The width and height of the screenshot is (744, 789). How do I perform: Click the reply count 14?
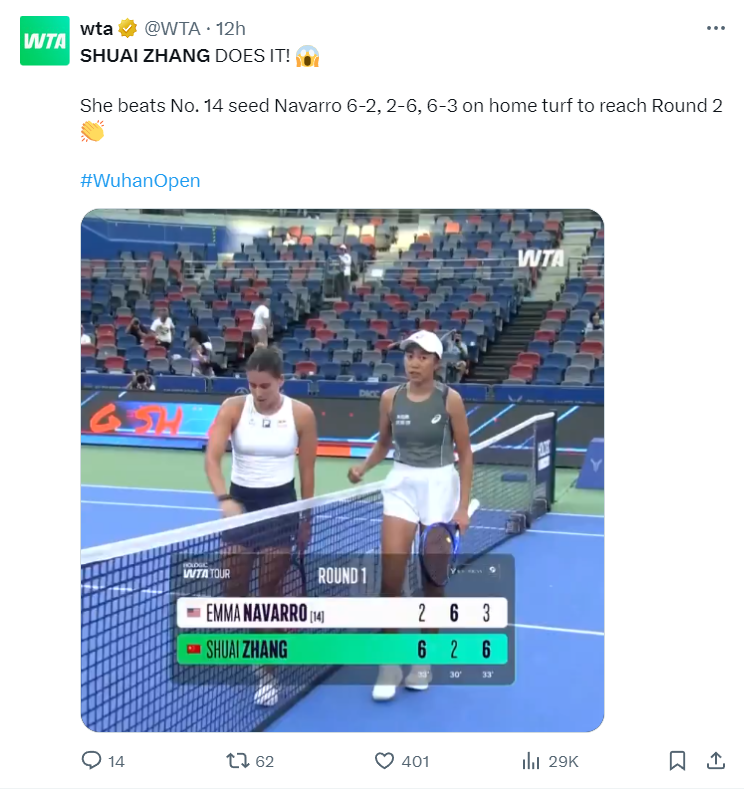click(116, 761)
